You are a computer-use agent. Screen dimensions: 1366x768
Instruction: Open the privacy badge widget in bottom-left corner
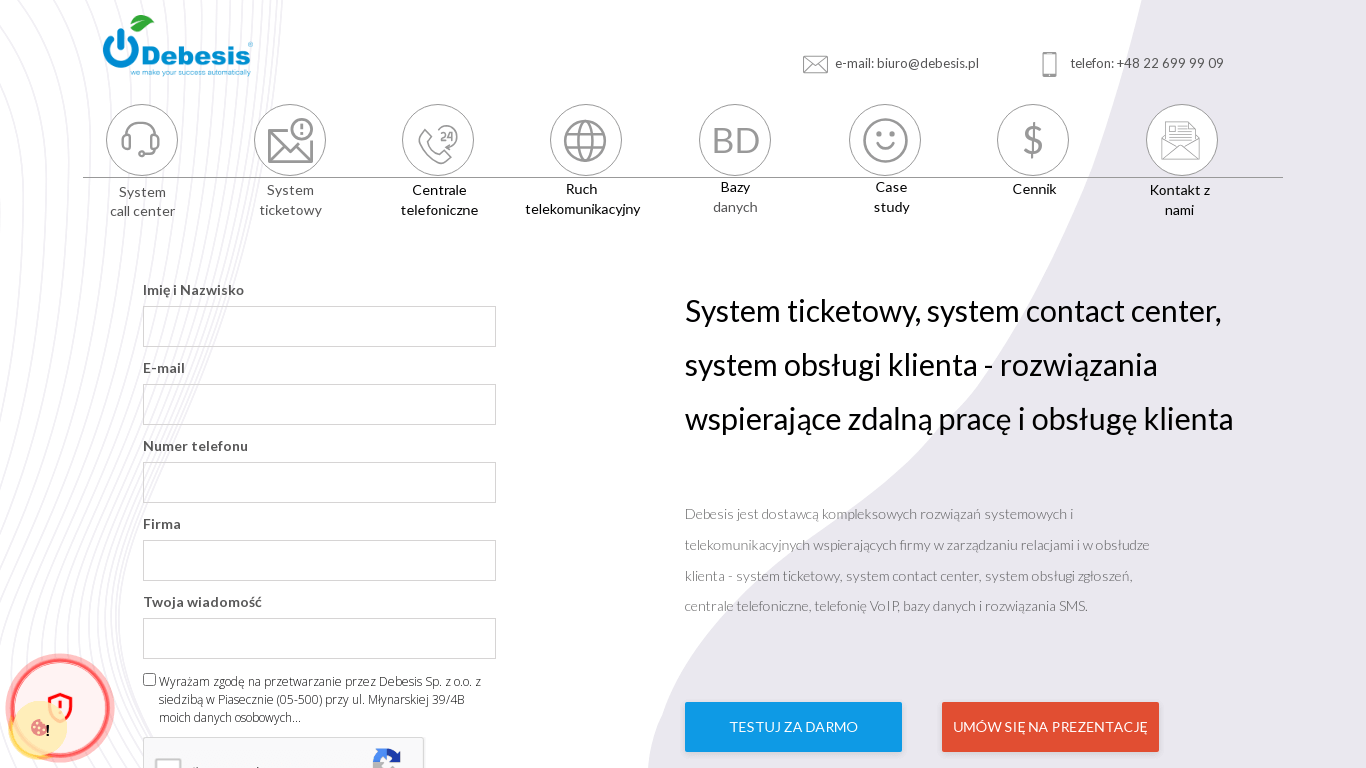pos(58,708)
